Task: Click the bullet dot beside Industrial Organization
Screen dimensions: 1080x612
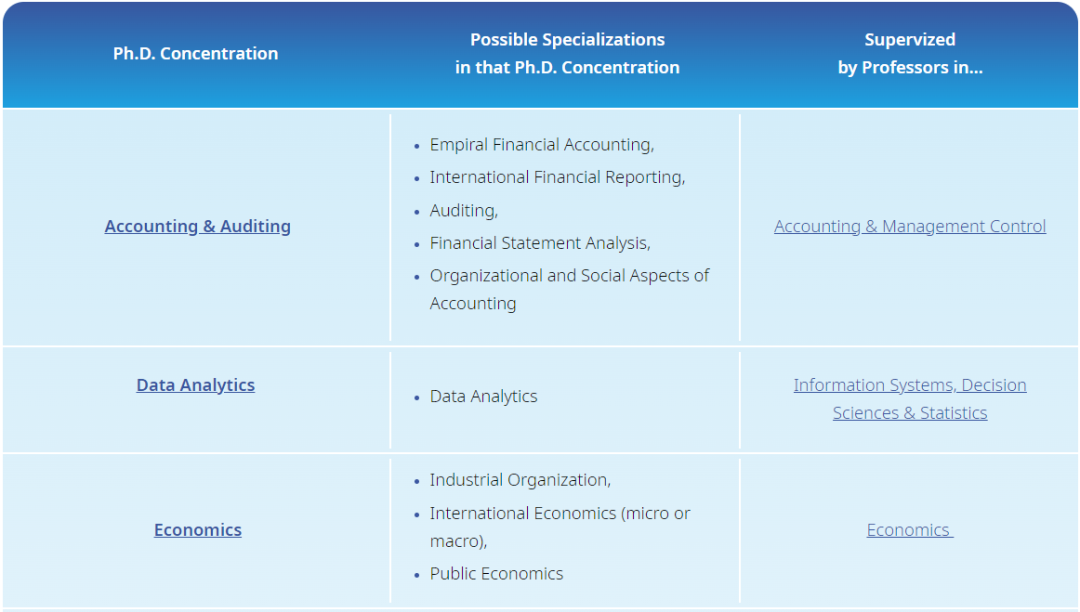Action: 417,481
